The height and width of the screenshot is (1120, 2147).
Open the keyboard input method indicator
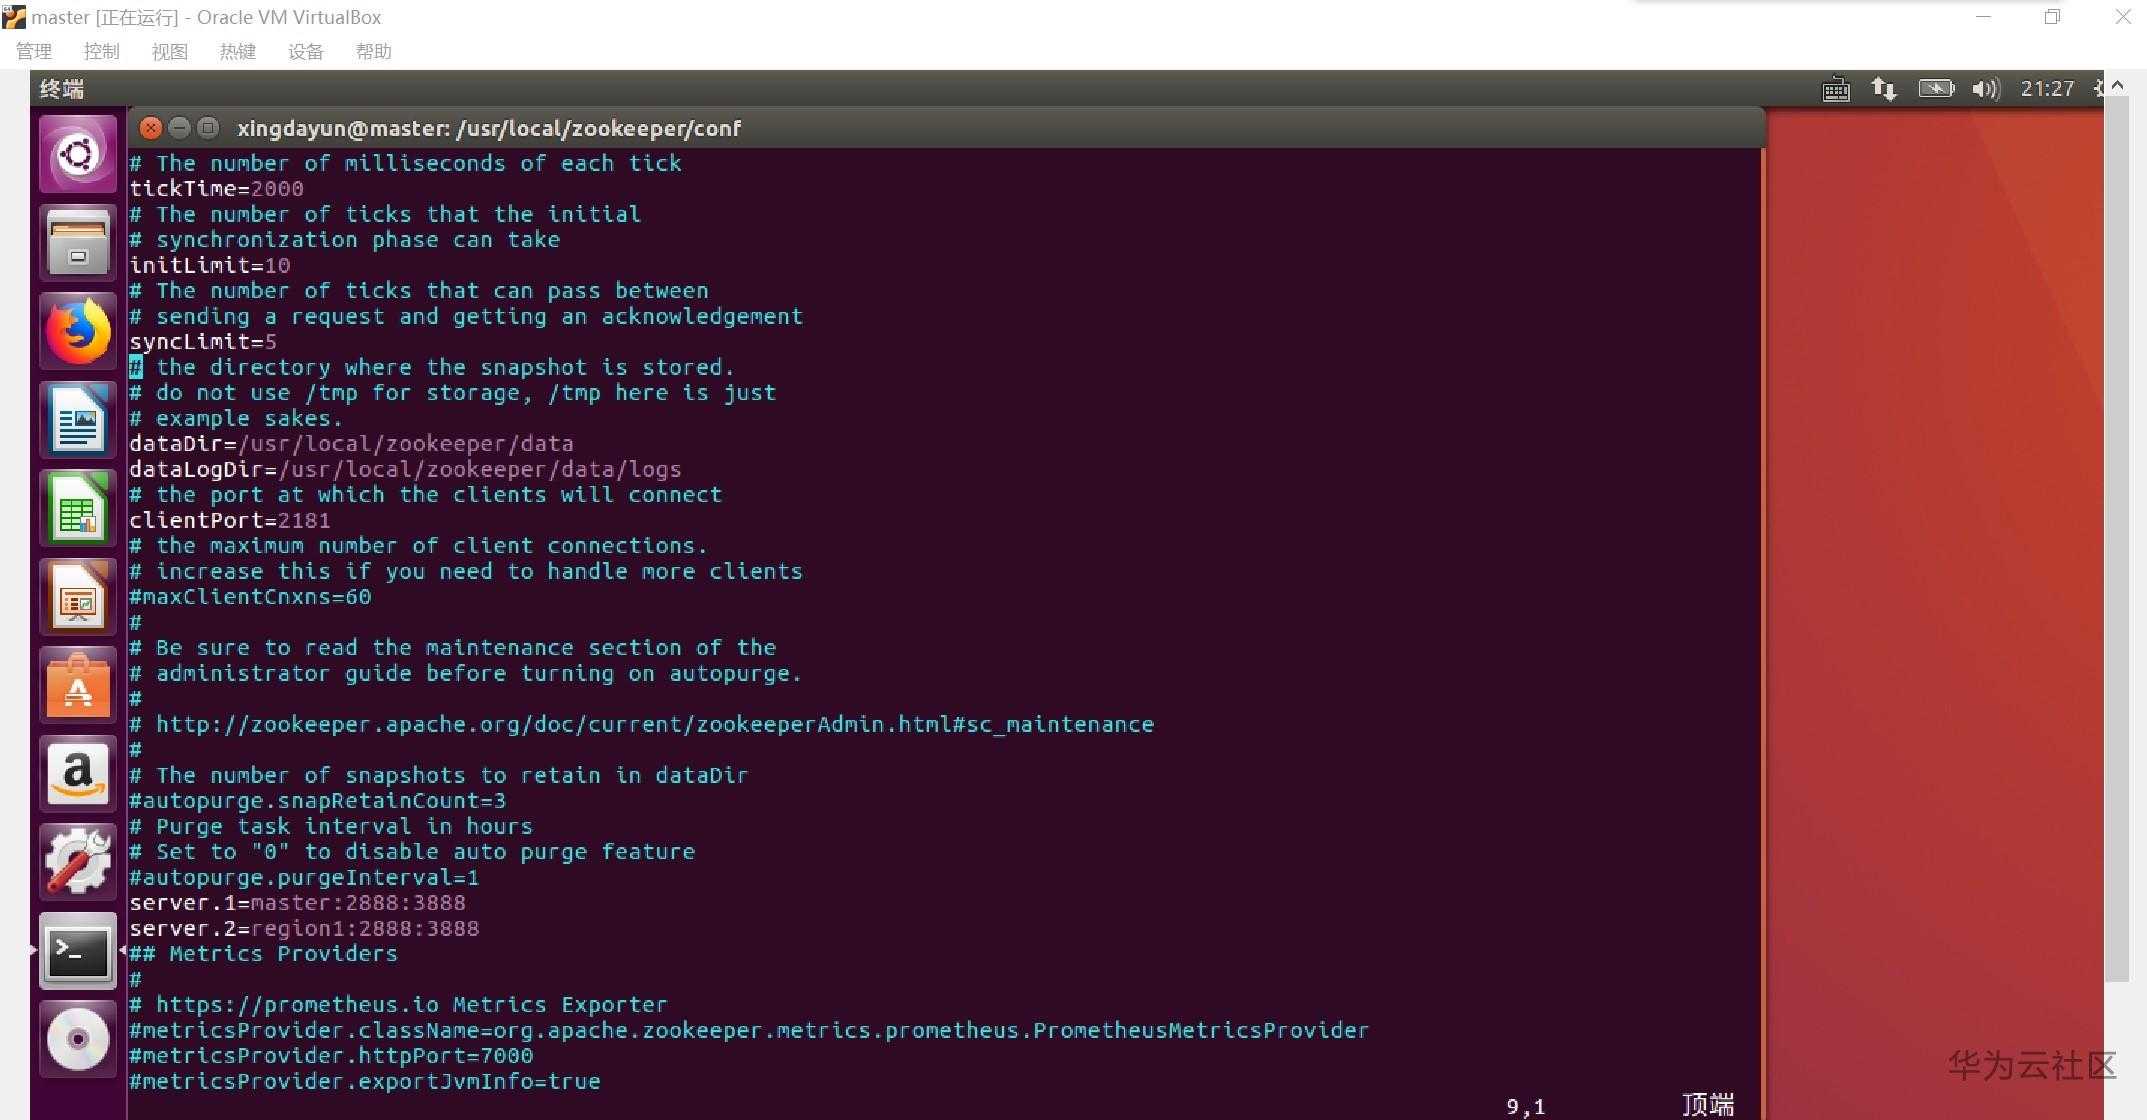pyautogui.click(x=1836, y=89)
